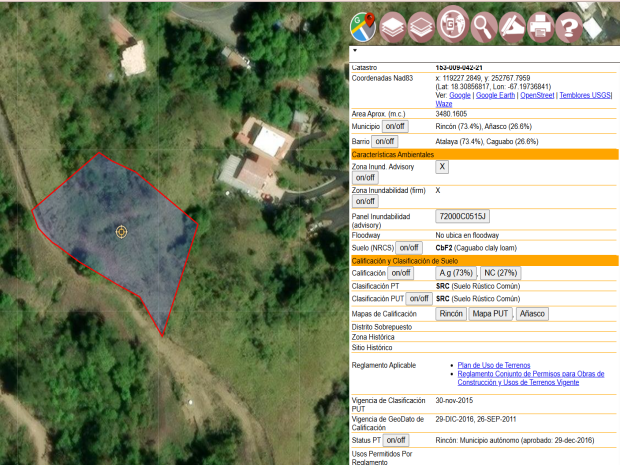This screenshot has height=465, width=620.
Task: Toggle Suelo (NRCS) layer on/off
Action: [409, 247]
